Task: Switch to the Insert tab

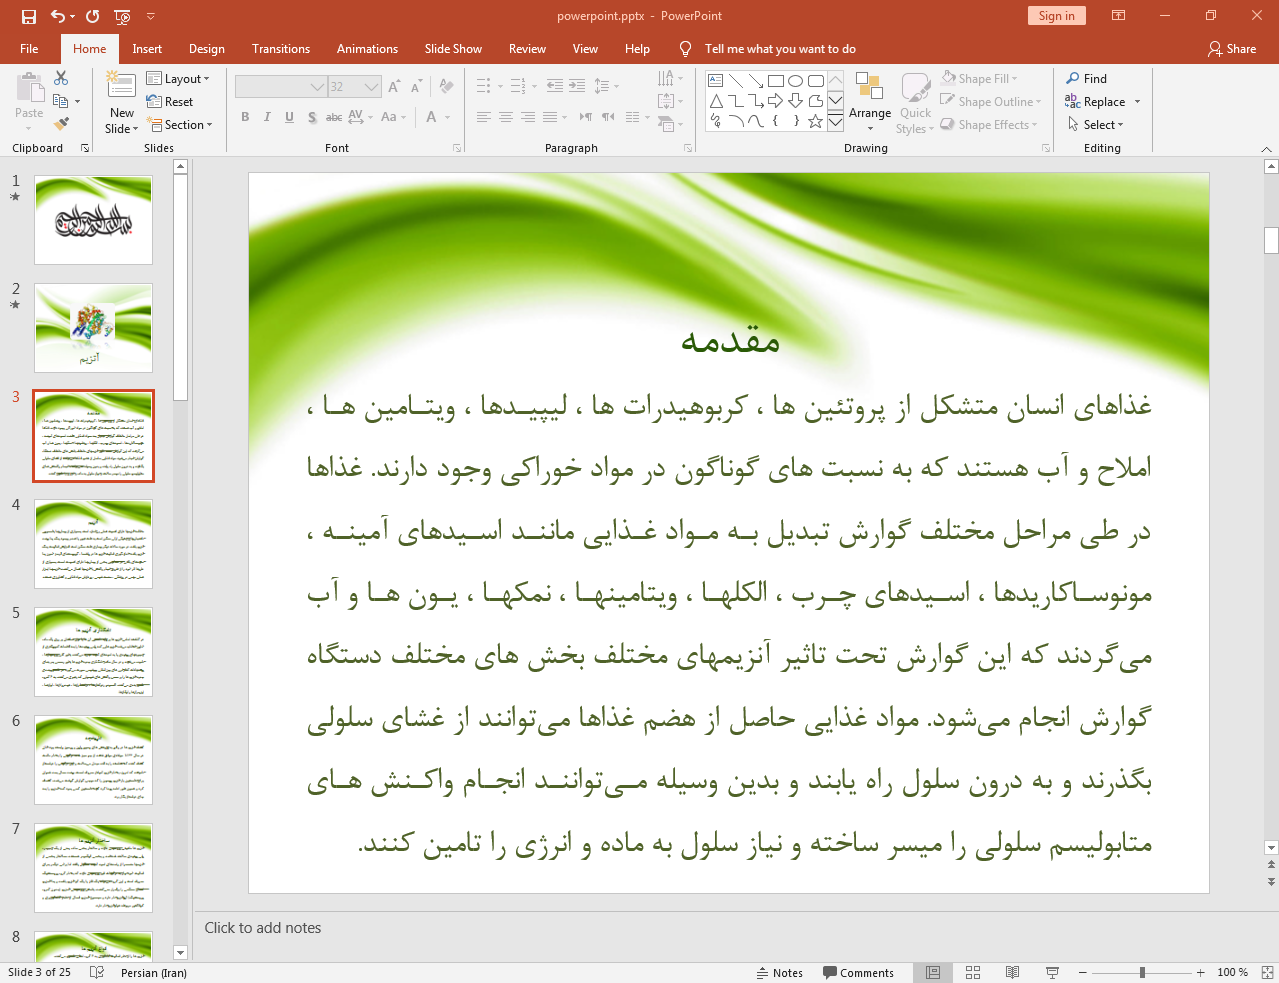Action: point(147,48)
